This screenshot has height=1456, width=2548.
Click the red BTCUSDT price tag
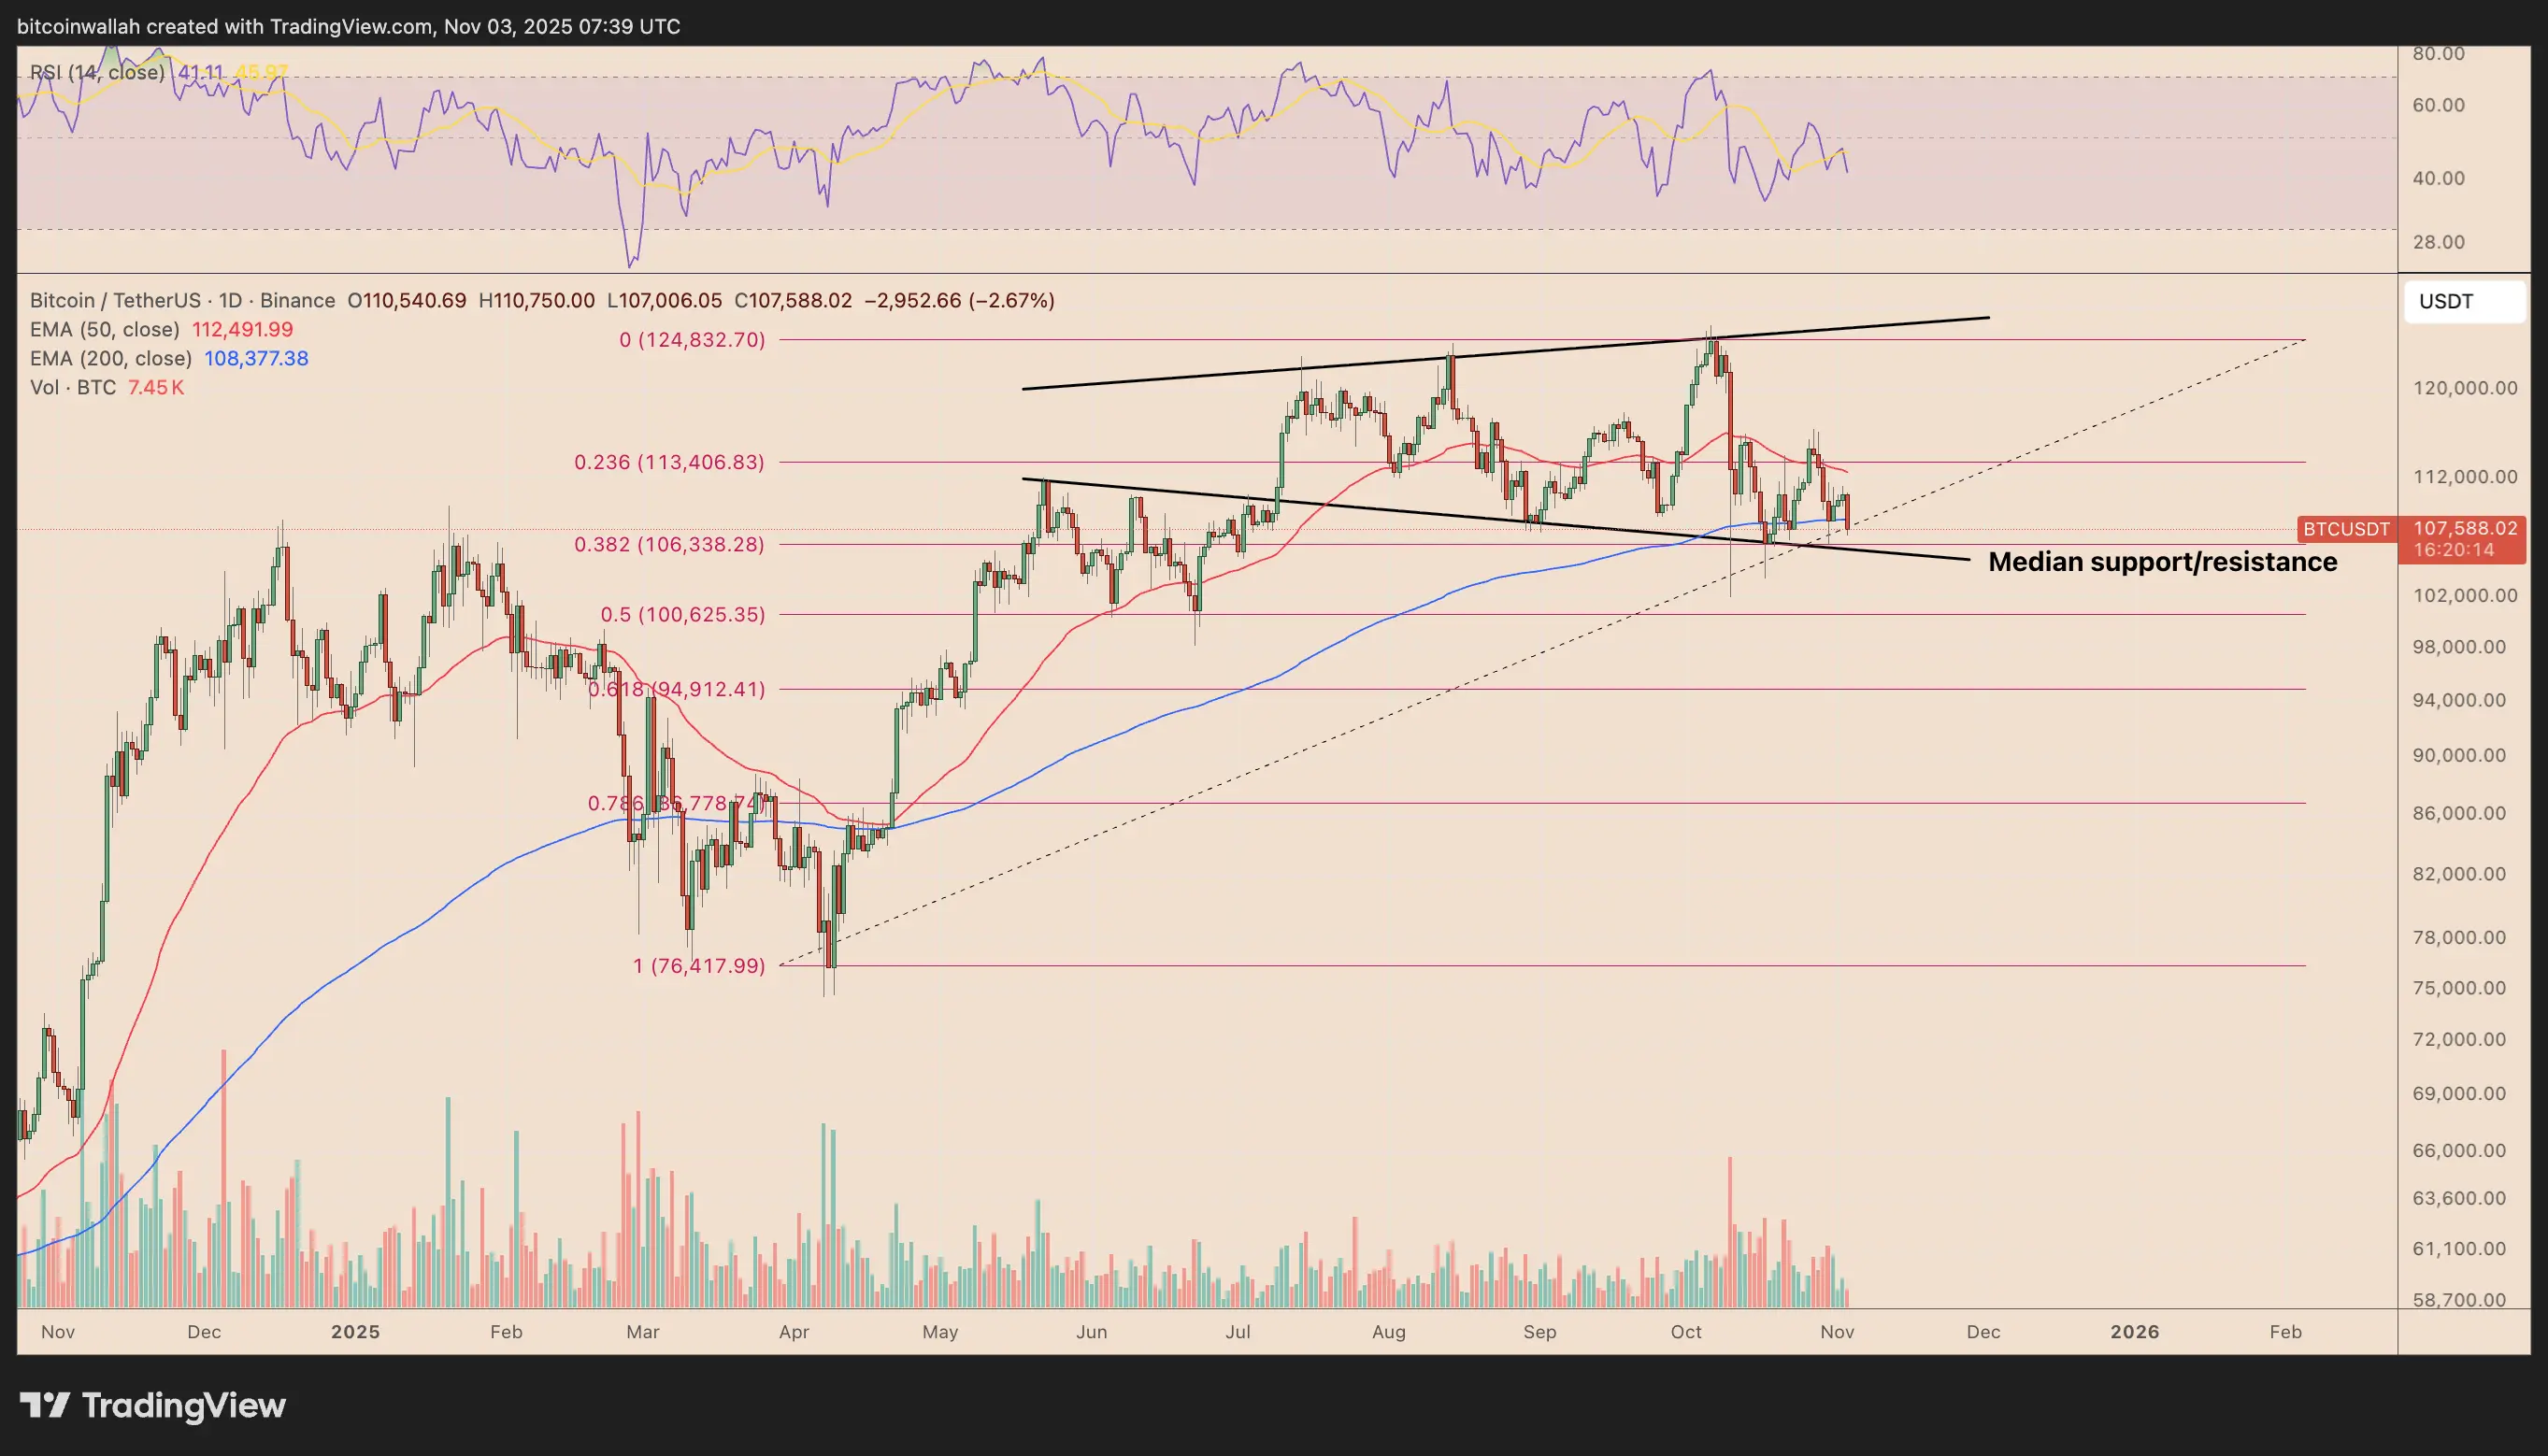click(x=2345, y=530)
